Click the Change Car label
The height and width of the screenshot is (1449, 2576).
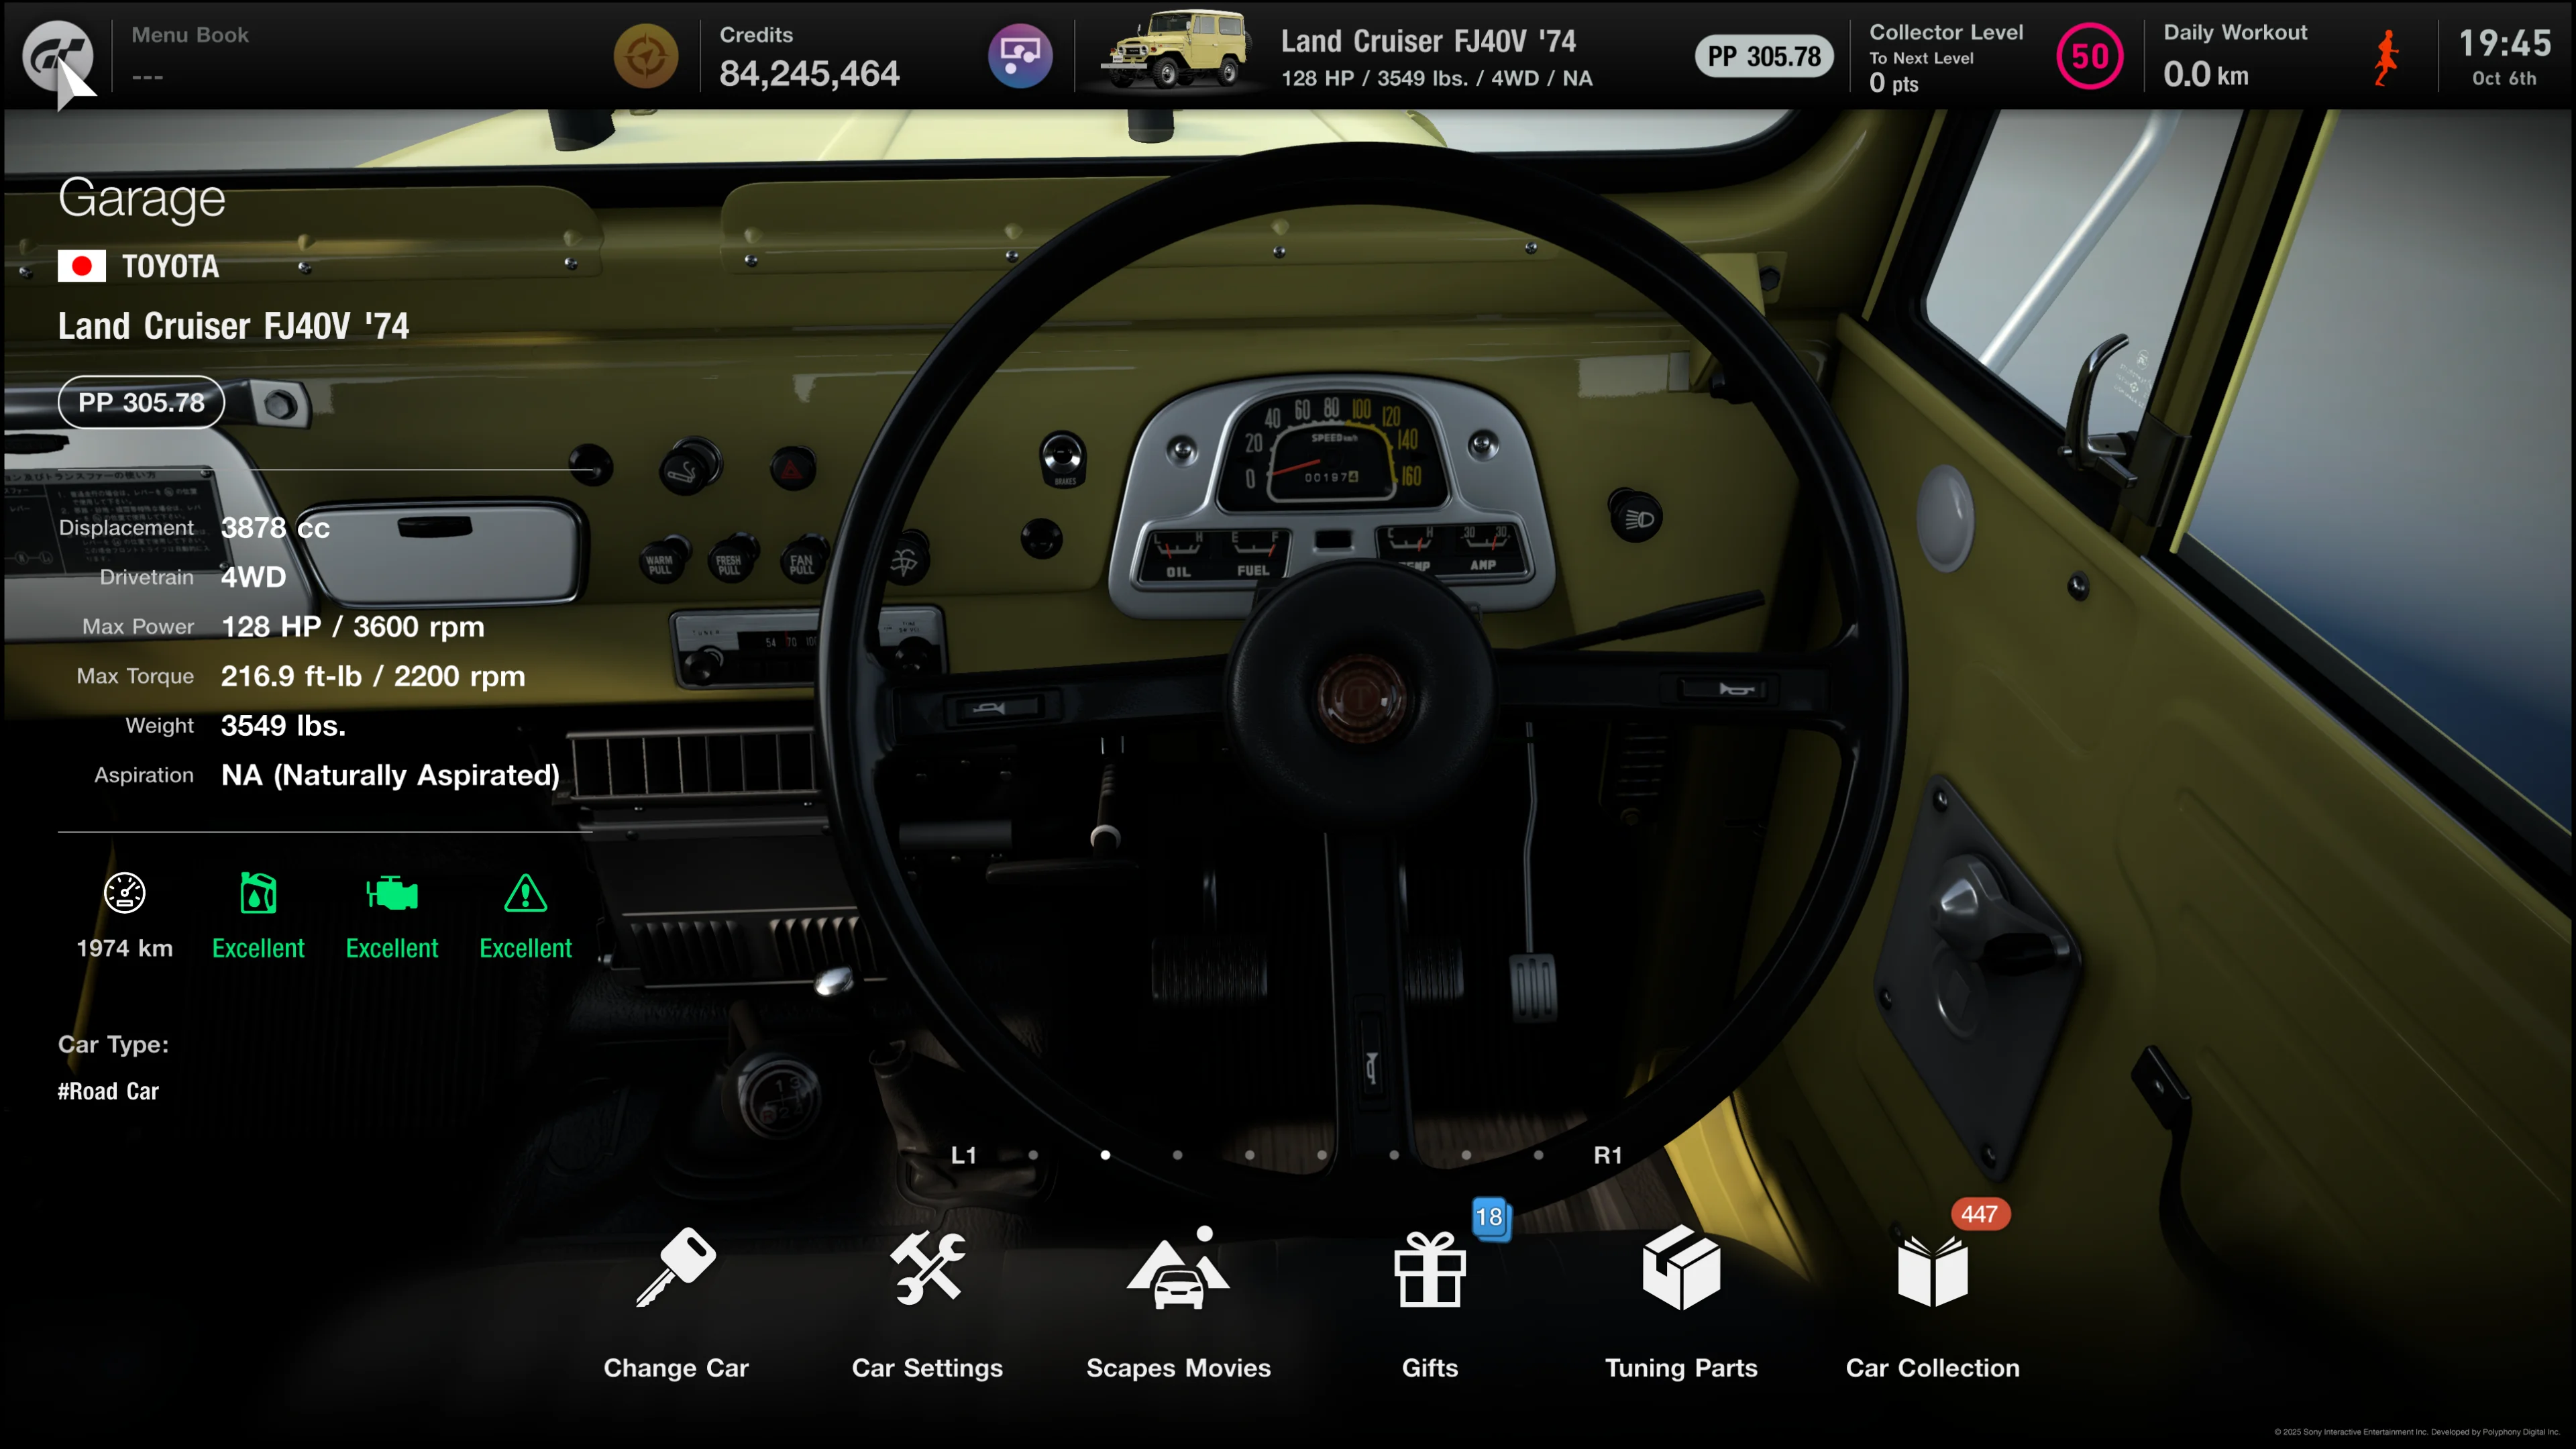tap(676, 1367)
